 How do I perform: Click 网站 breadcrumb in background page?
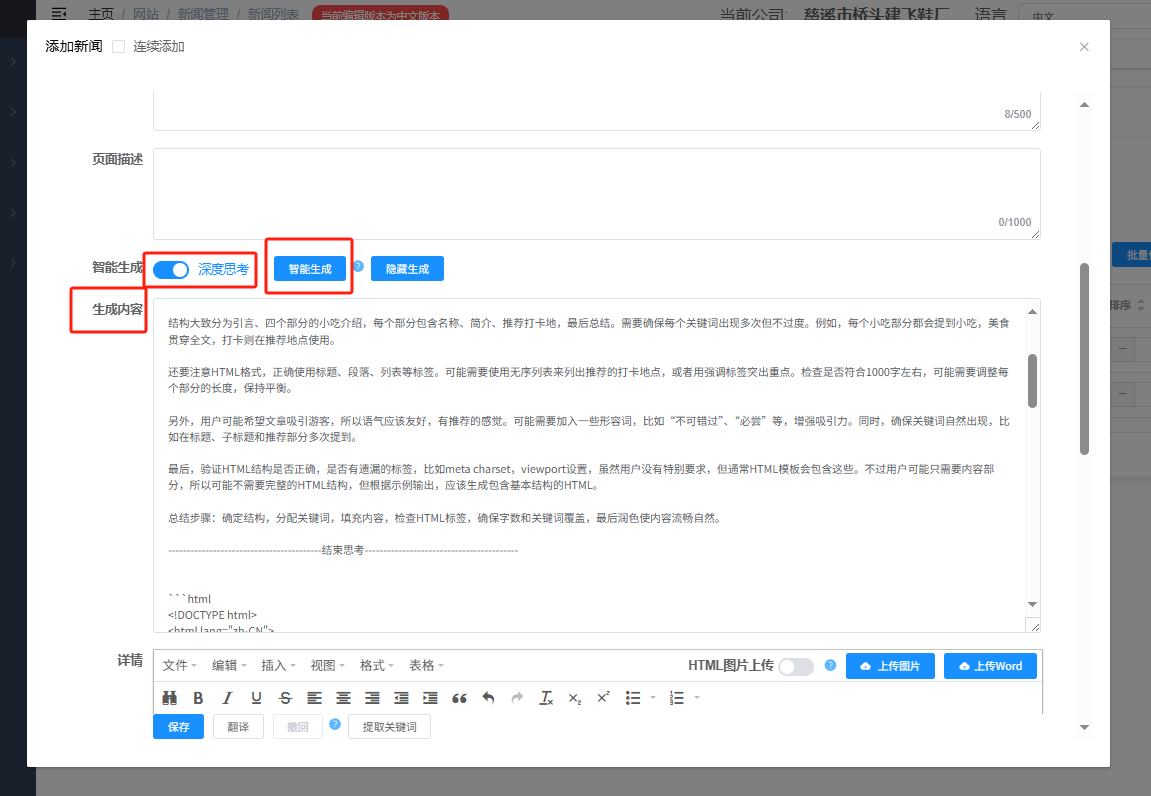tap(146, 14)
